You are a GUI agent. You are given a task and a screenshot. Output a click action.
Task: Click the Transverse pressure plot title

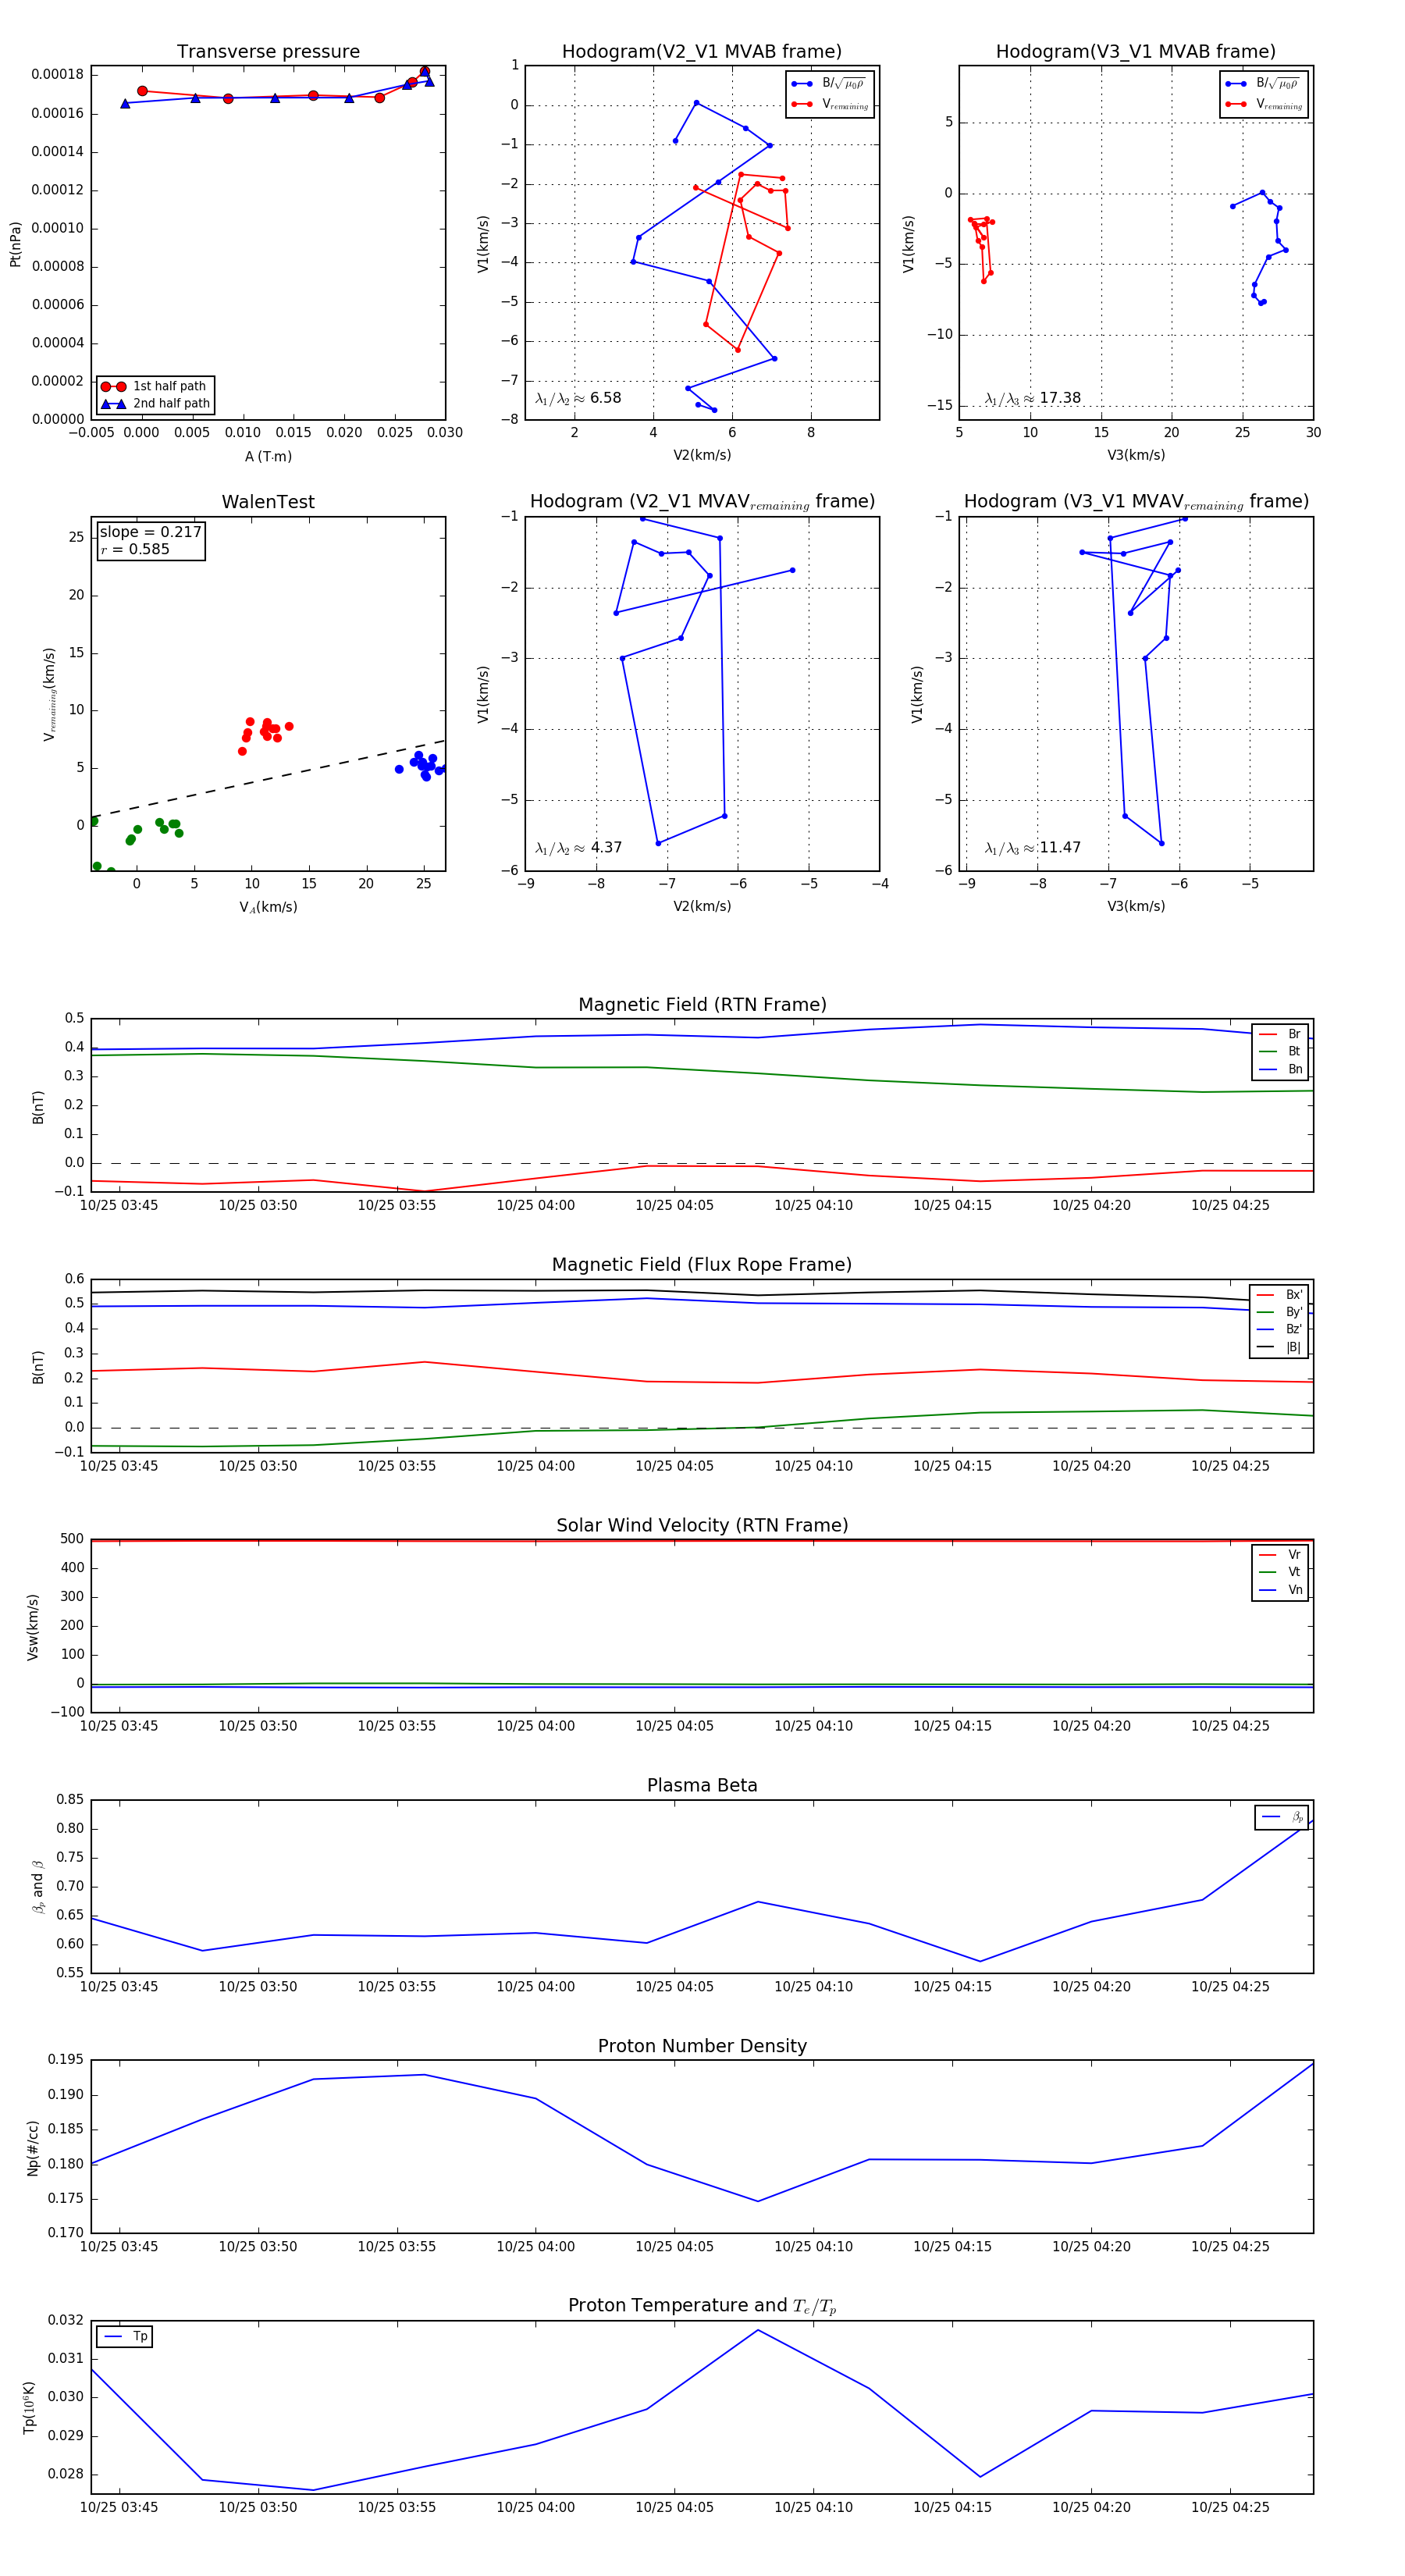pyautogui.click(x=268, y=52)
